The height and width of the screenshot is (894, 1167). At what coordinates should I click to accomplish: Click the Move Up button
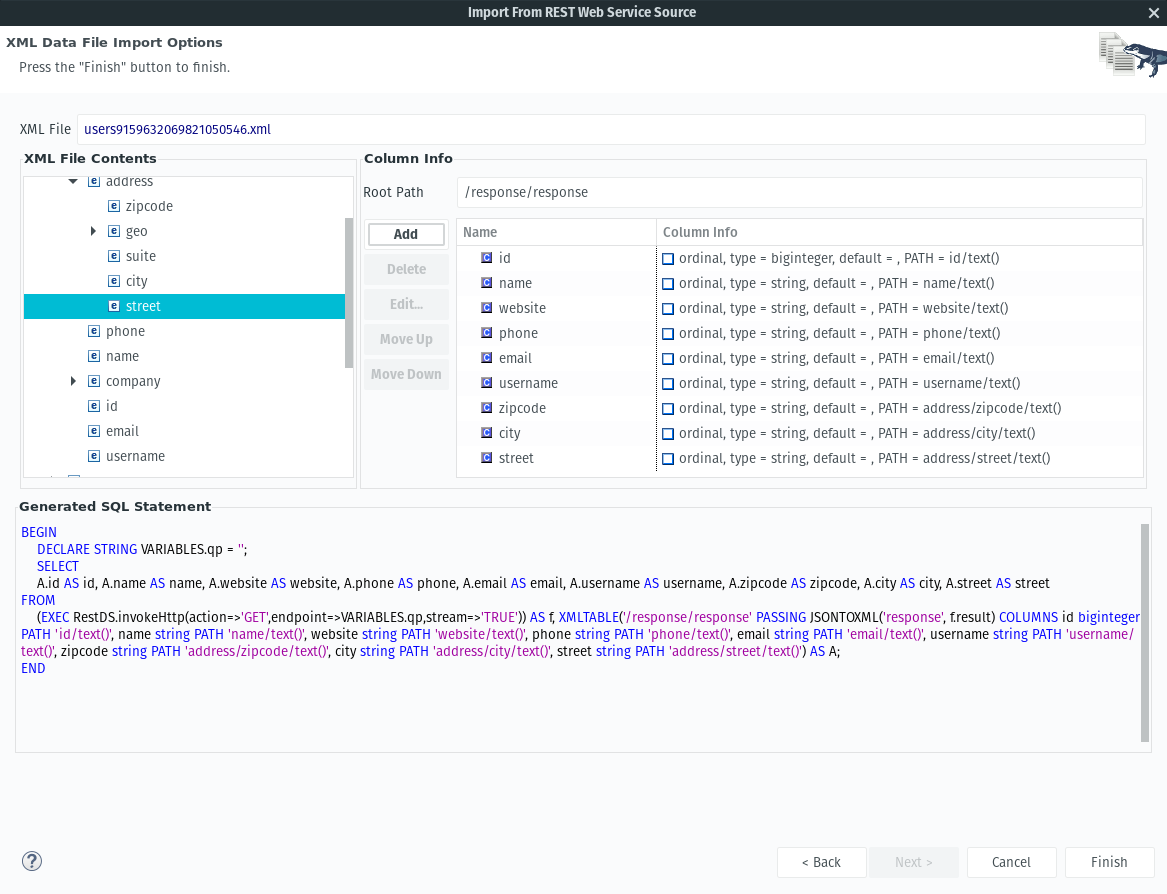406,339
